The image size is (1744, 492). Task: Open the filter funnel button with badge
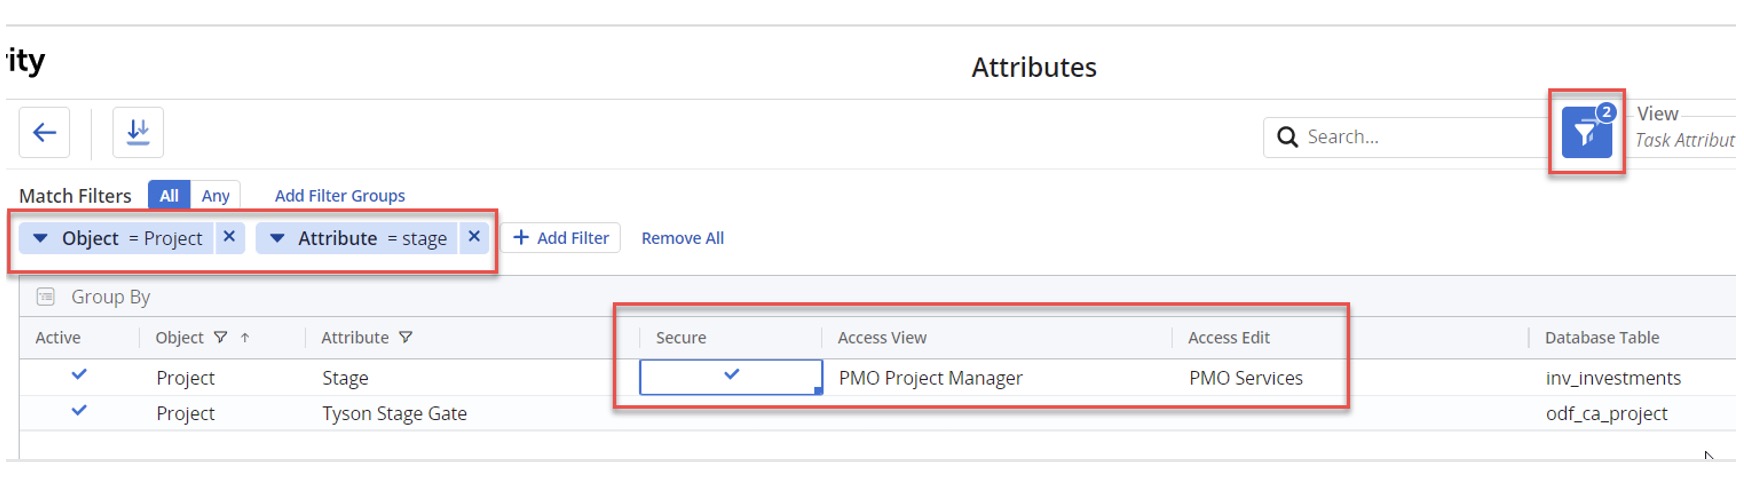1587,133
